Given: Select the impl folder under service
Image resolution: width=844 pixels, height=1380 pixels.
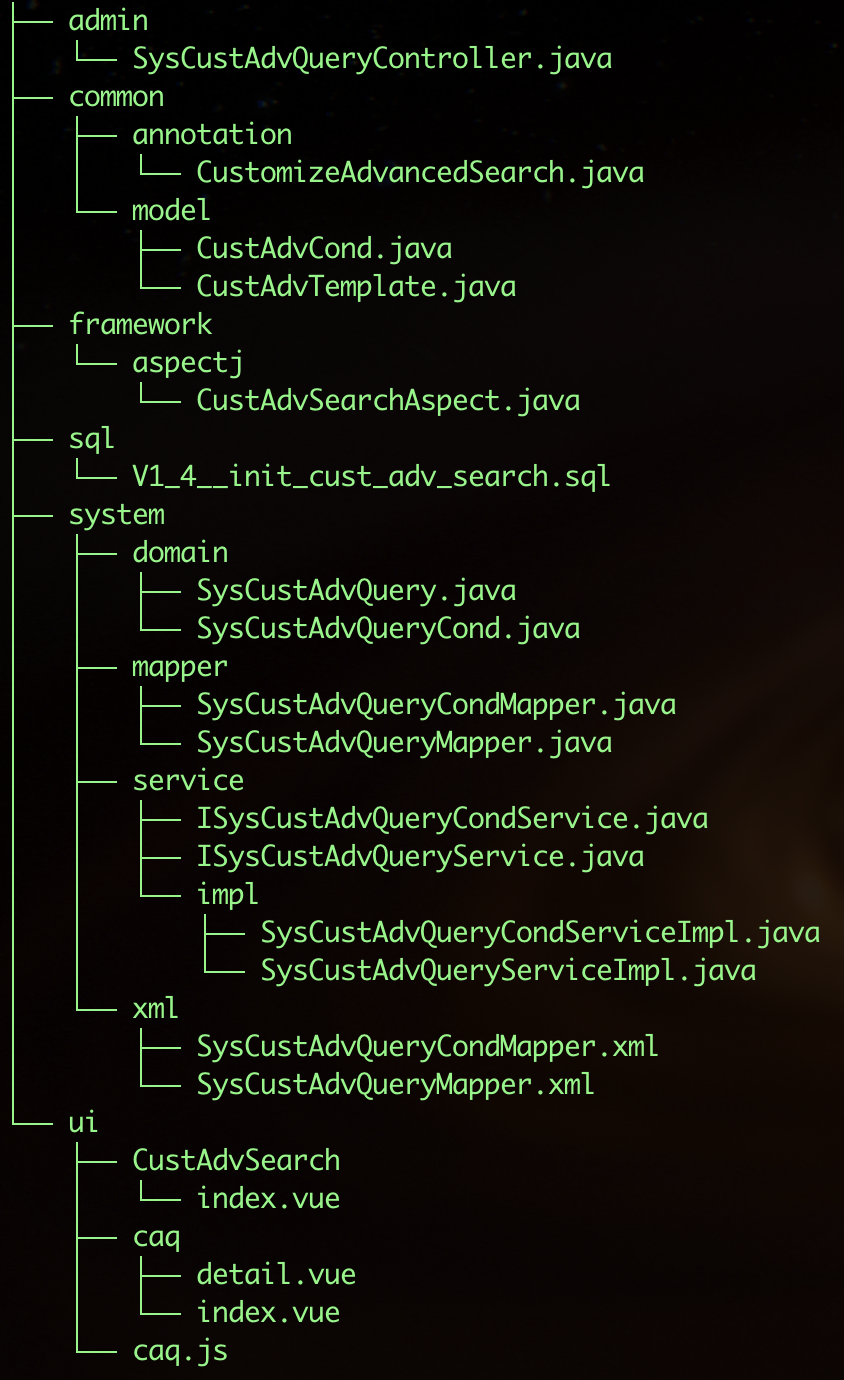Looking at the screenshot, I should (228, 895).
